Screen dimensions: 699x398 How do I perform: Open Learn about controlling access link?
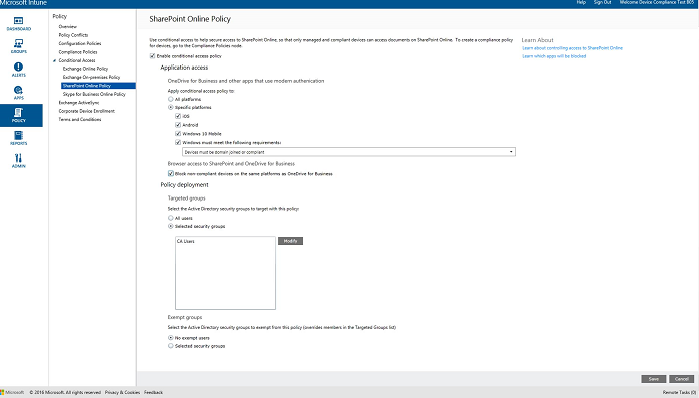572,48
